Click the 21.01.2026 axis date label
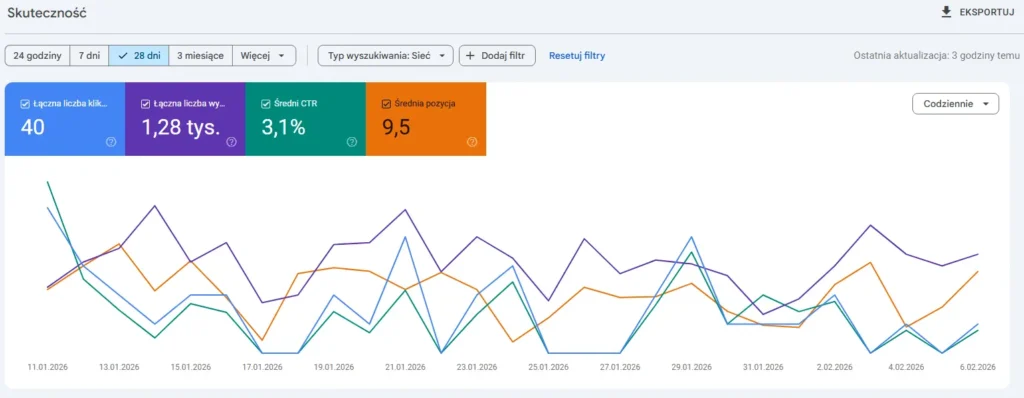Image resolution: width=1024 pixels, height=398 pixels. coord(405,367)
